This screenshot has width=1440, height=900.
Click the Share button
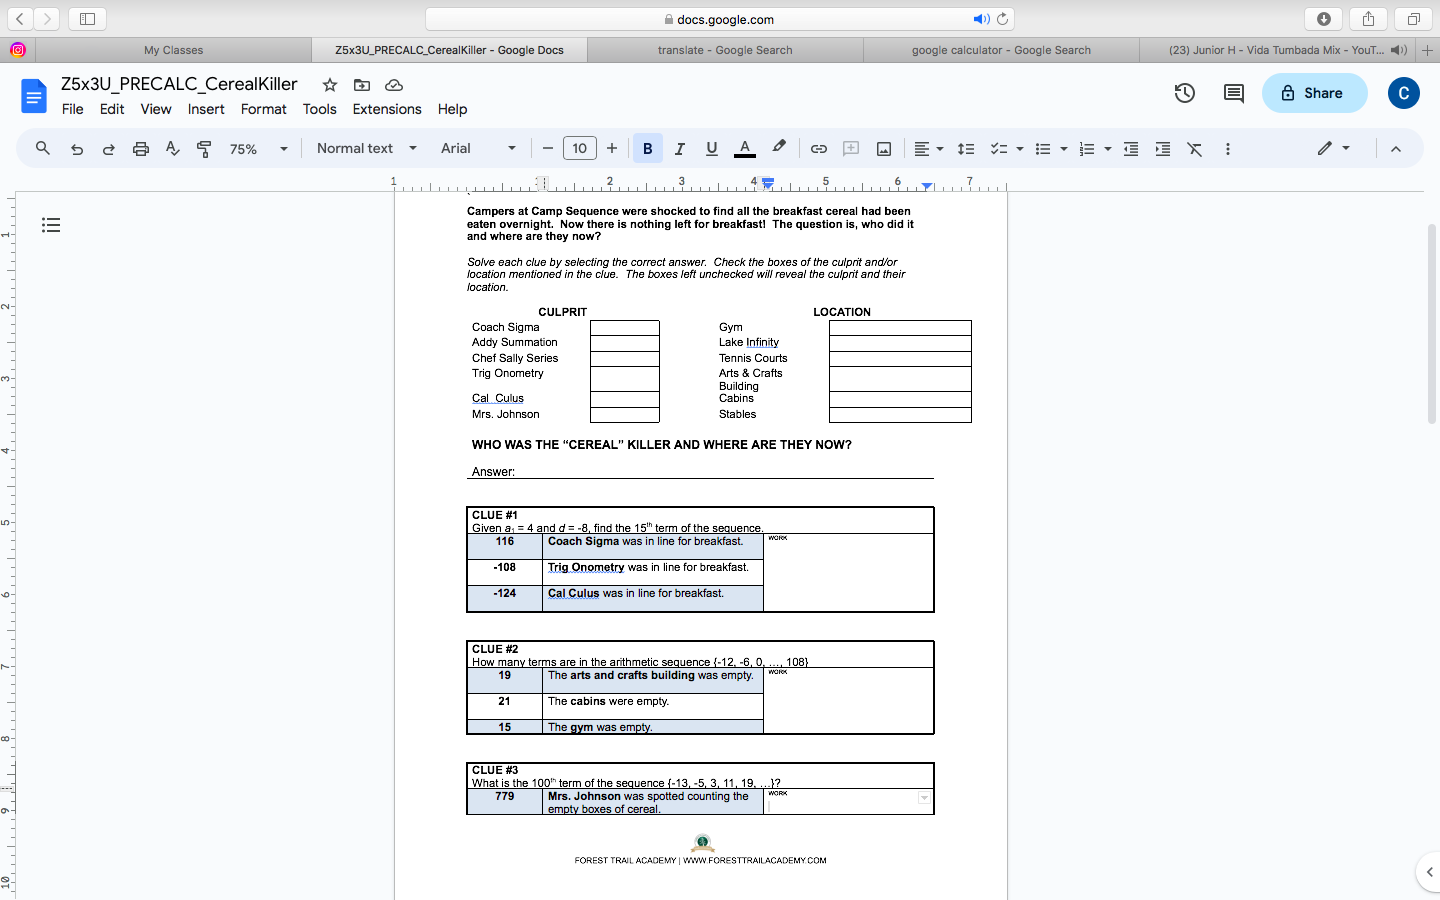click(x=1314, y=91)
